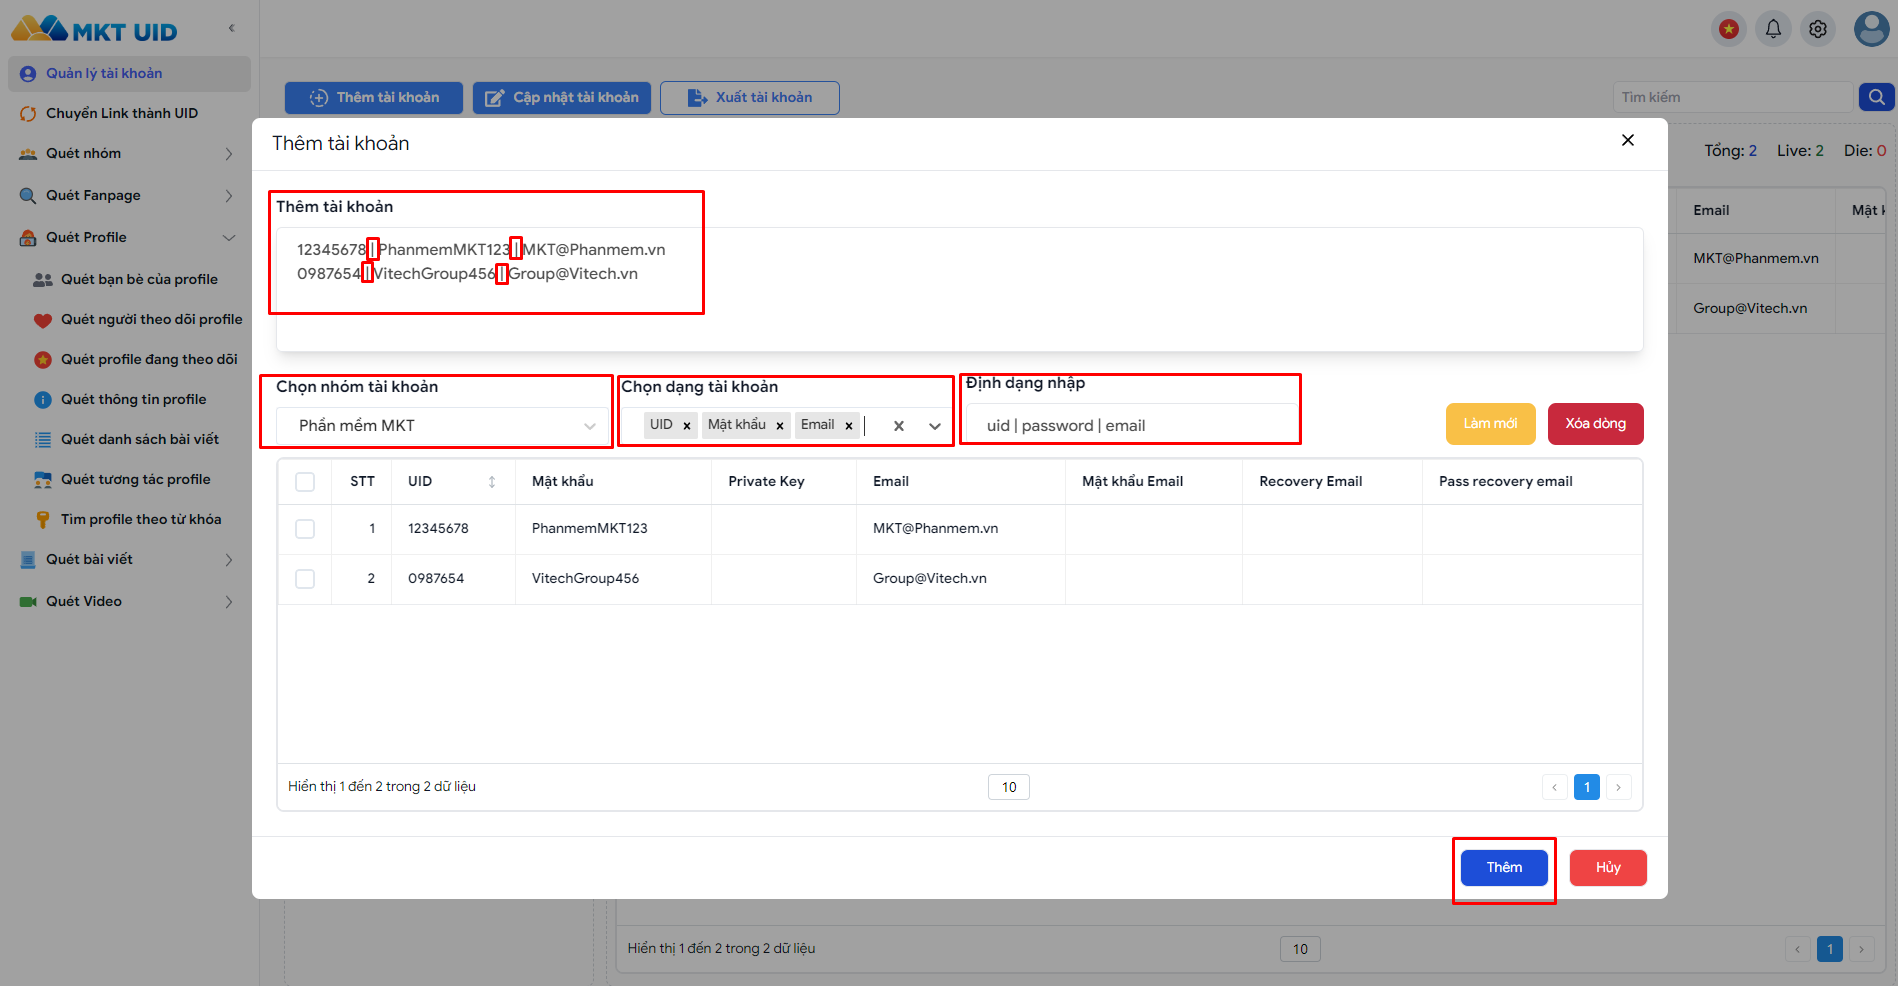This screenshot has width=1898, height=986.
Task: Expand the Quét bài viết chevron
Action: (228, 559)
